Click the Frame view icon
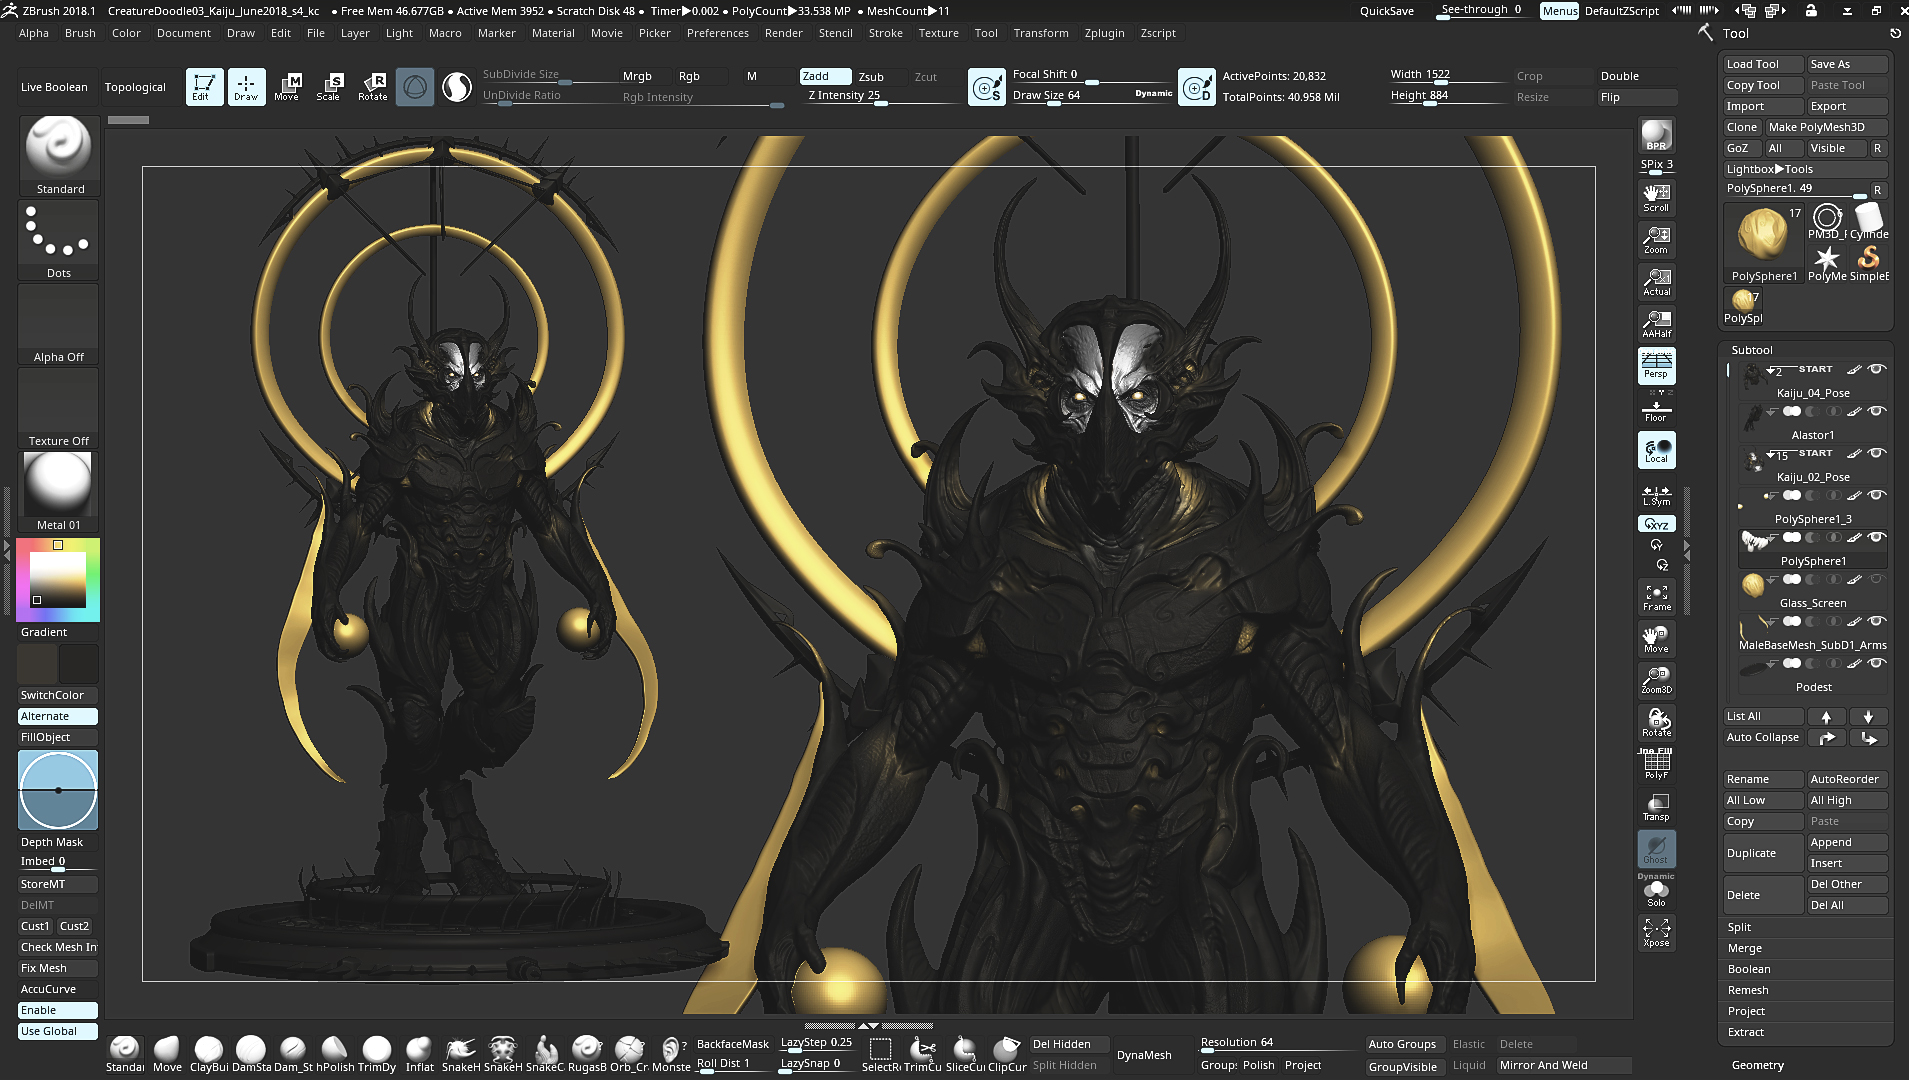The image size is (1909, 1080). [1656, 597]
